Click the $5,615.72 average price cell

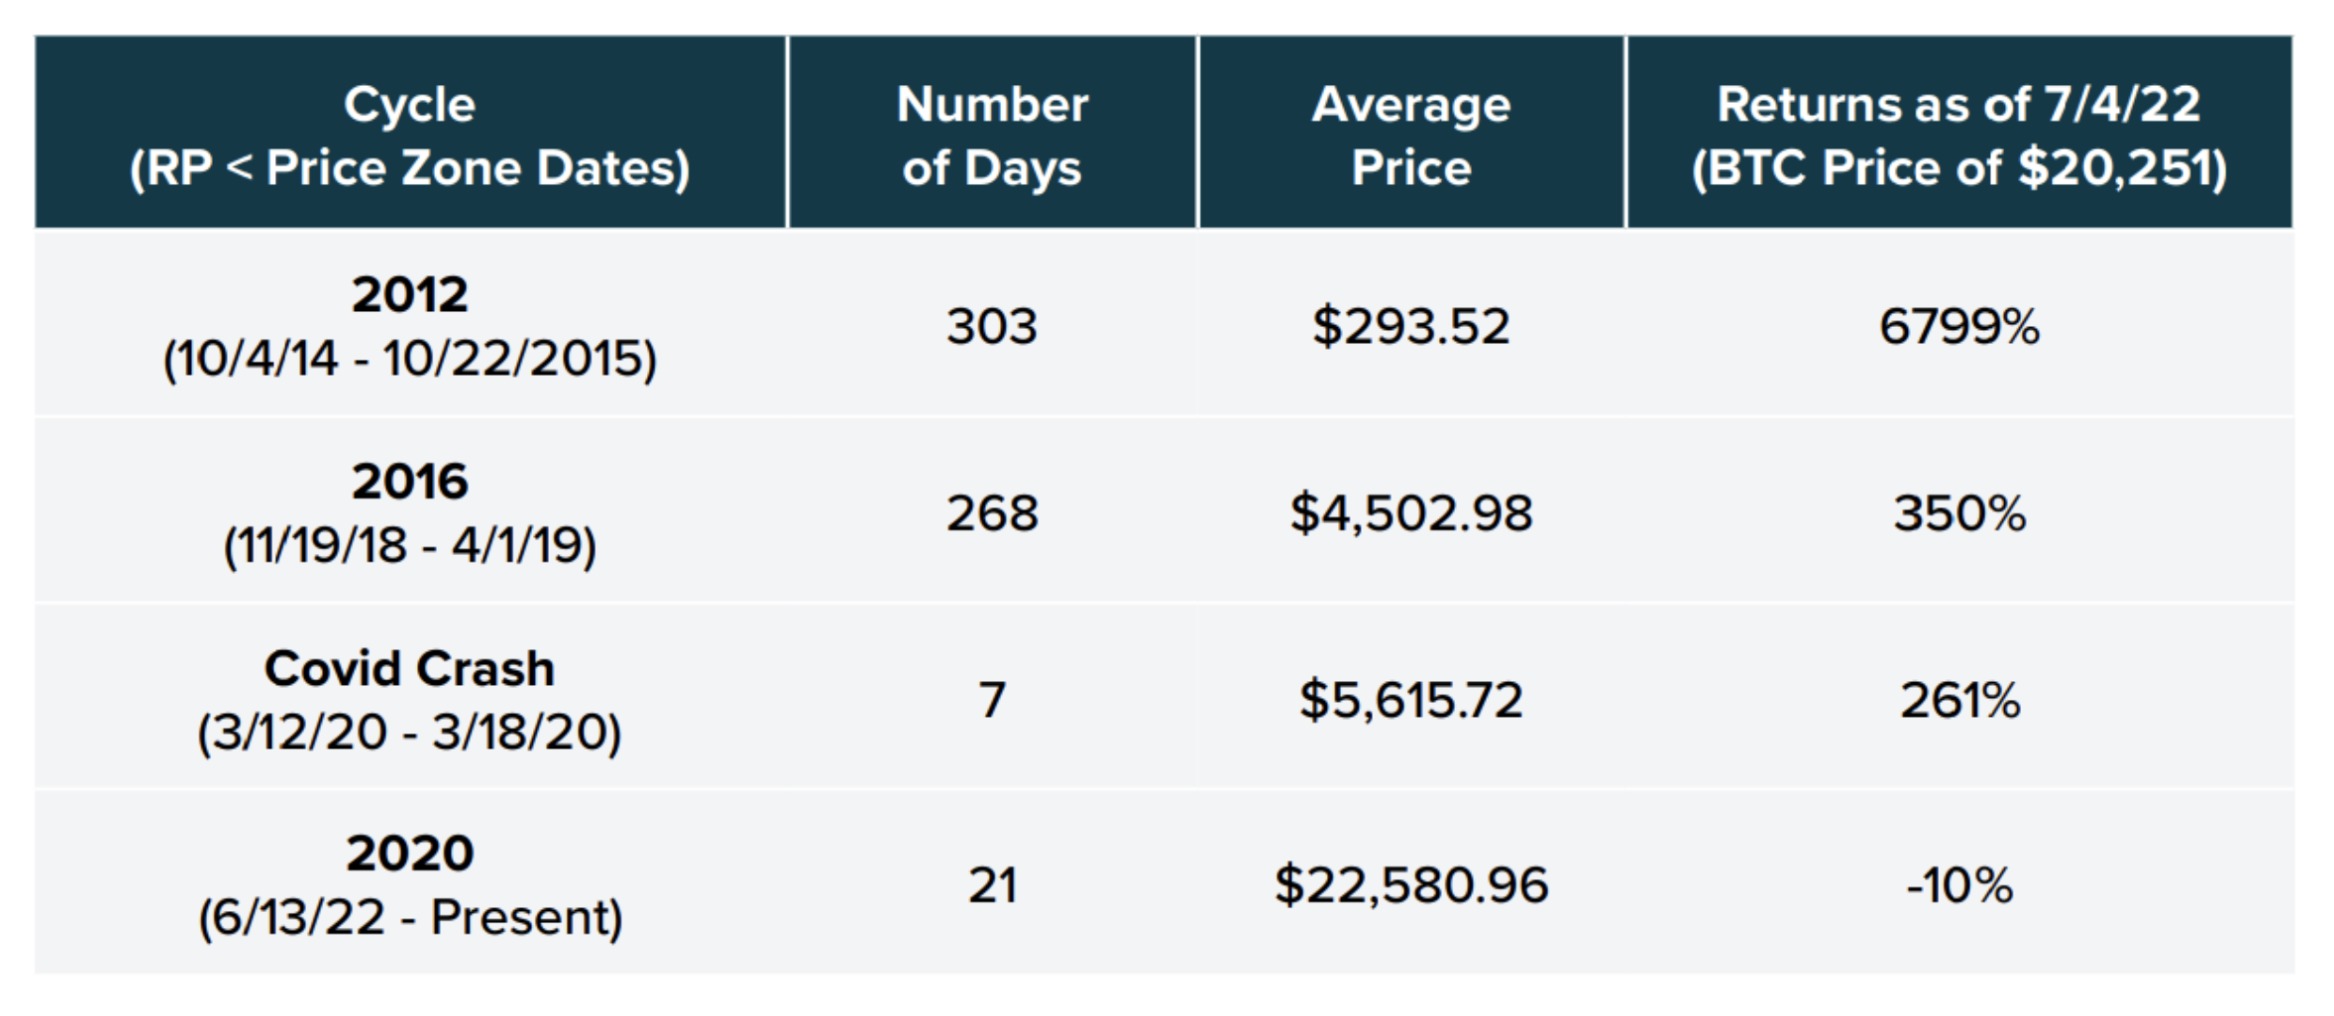(x=1411, y=699)
